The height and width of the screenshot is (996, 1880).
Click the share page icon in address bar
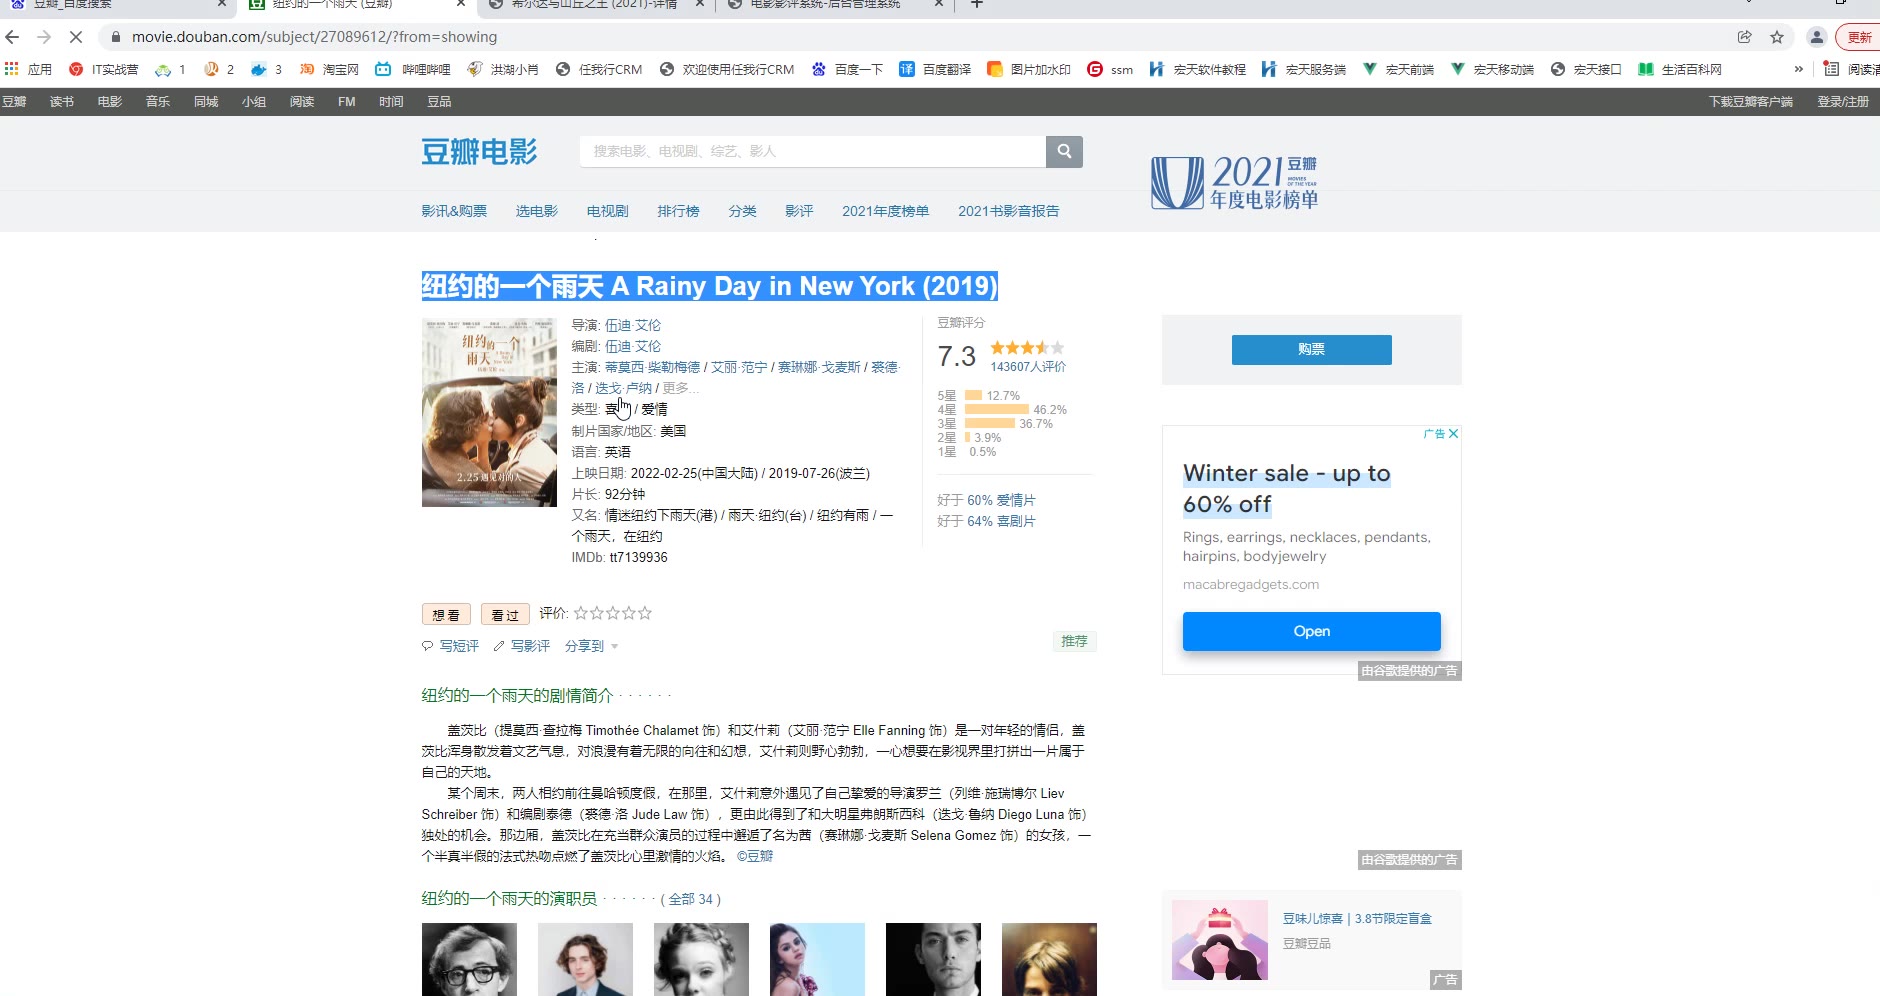[1745, 37]
